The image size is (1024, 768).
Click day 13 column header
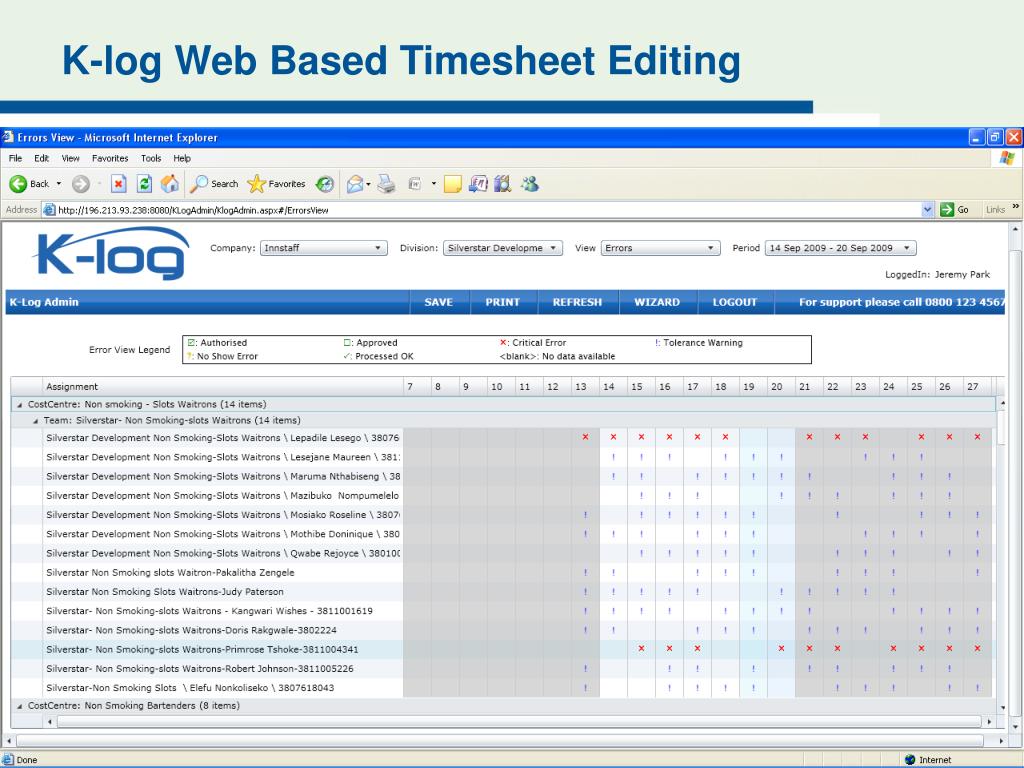pos(585,387)
